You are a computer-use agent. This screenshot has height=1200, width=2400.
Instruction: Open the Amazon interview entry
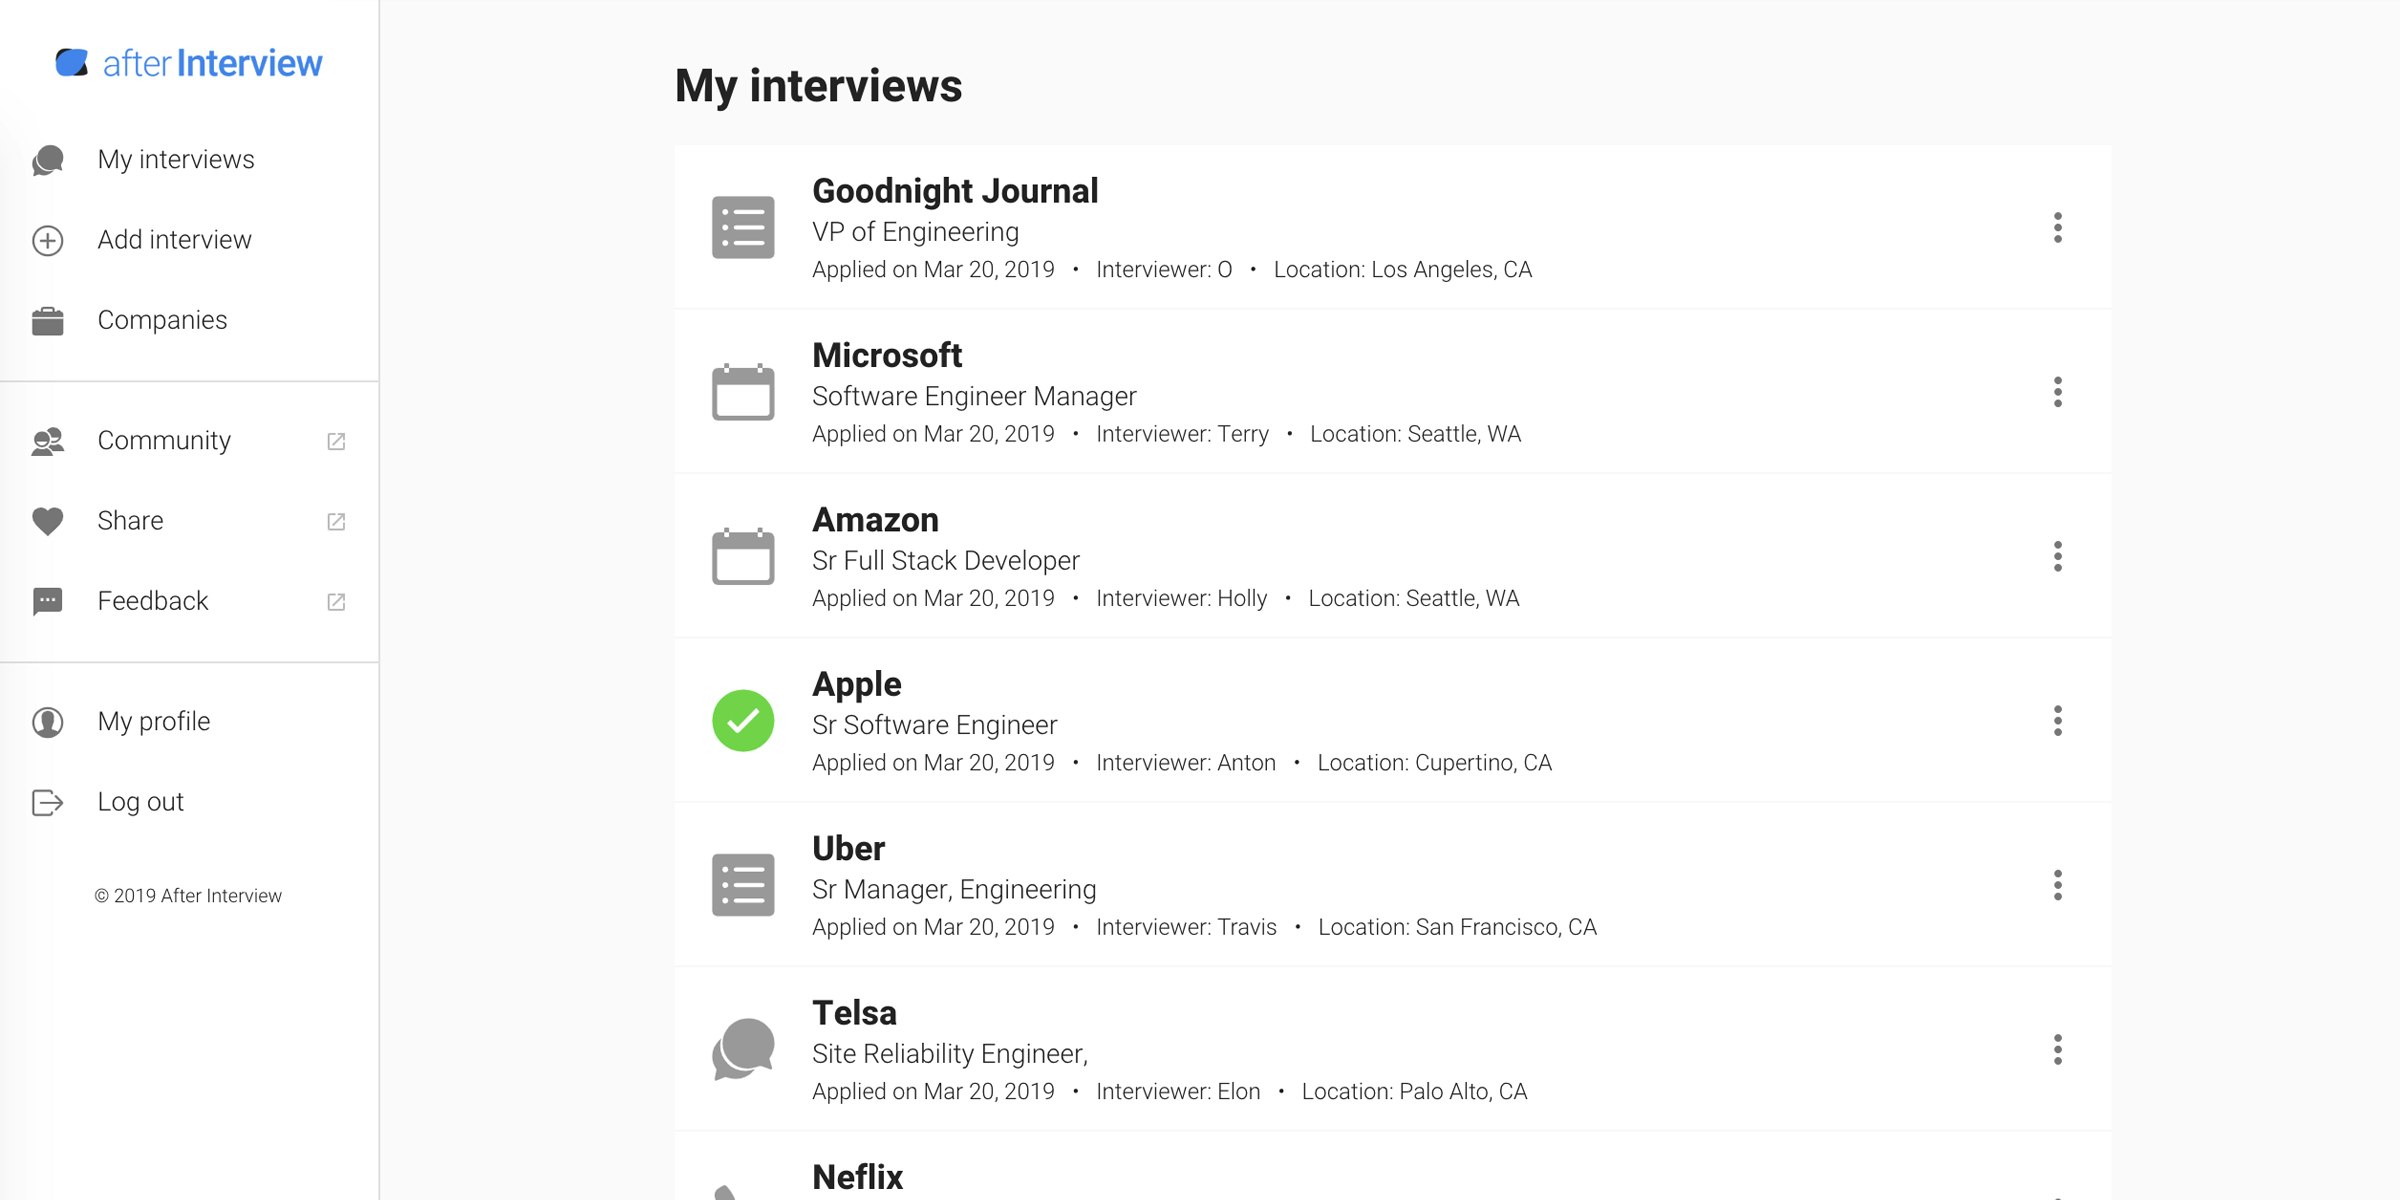pyautogui.click(x=1392, y=556)
